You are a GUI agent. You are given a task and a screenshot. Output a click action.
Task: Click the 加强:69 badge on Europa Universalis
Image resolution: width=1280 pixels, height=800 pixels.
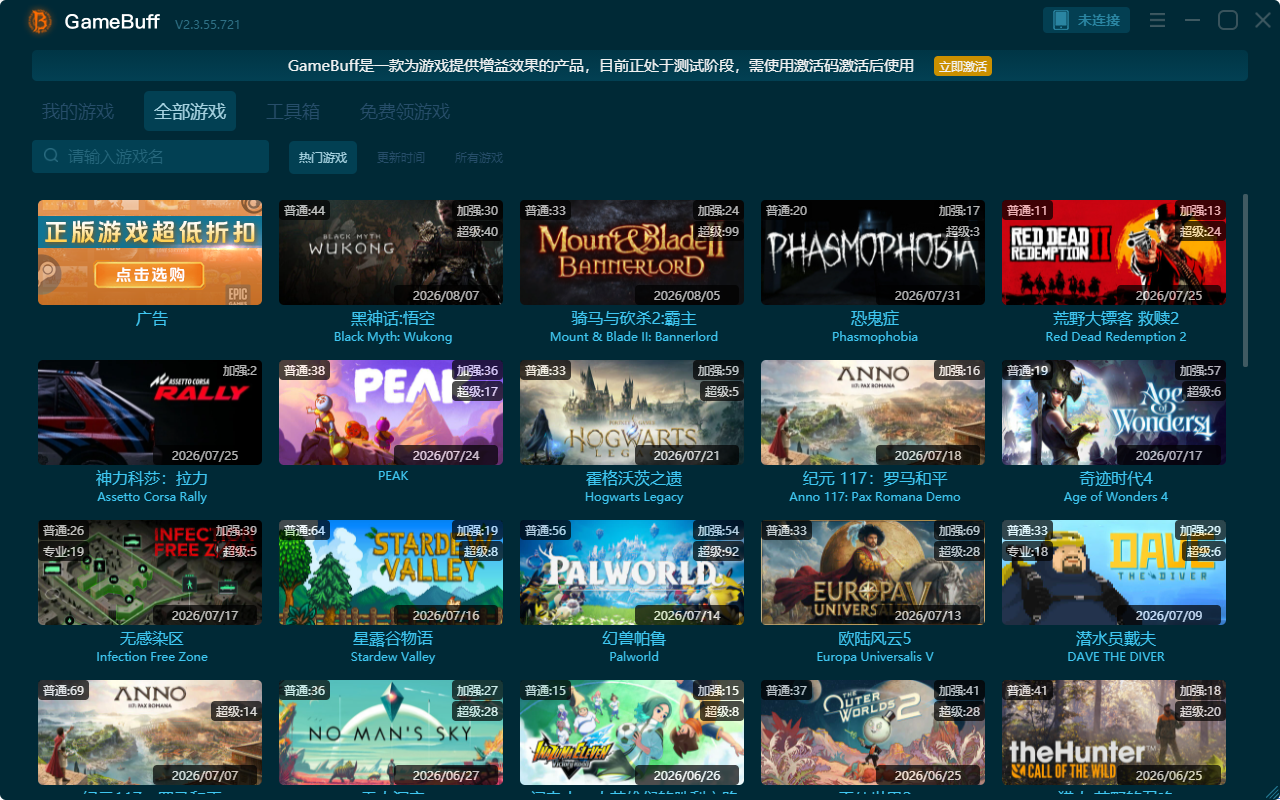pos(959,531)
